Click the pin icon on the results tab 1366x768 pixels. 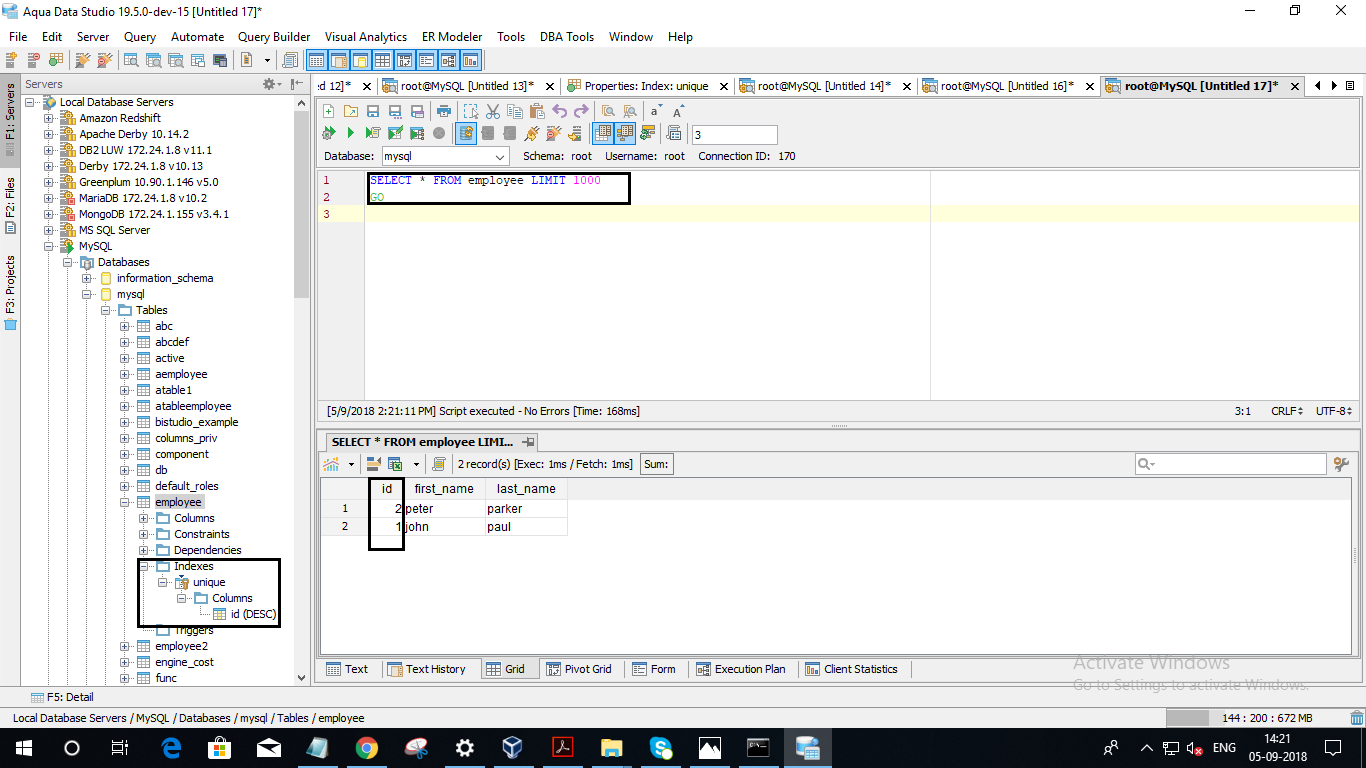click(529, 442)
